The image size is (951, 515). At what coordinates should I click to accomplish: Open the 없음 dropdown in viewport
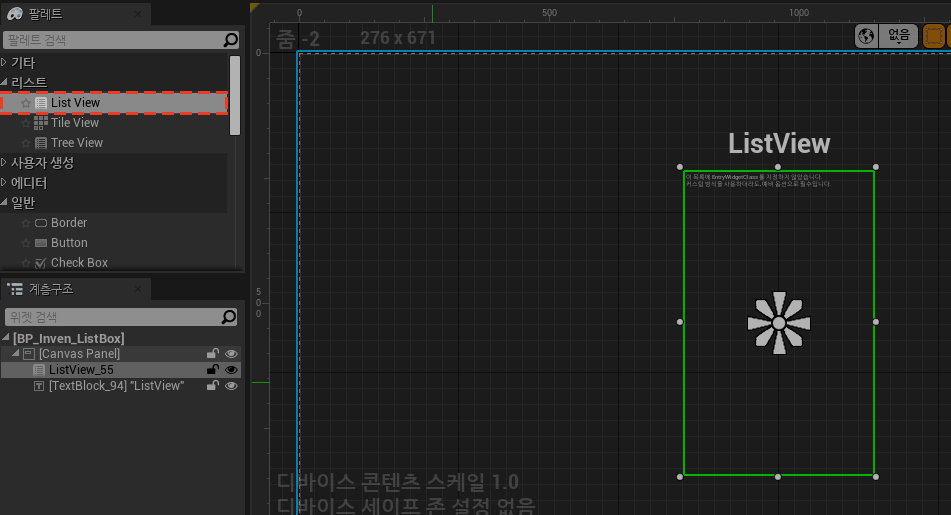[x=898, y=36]
